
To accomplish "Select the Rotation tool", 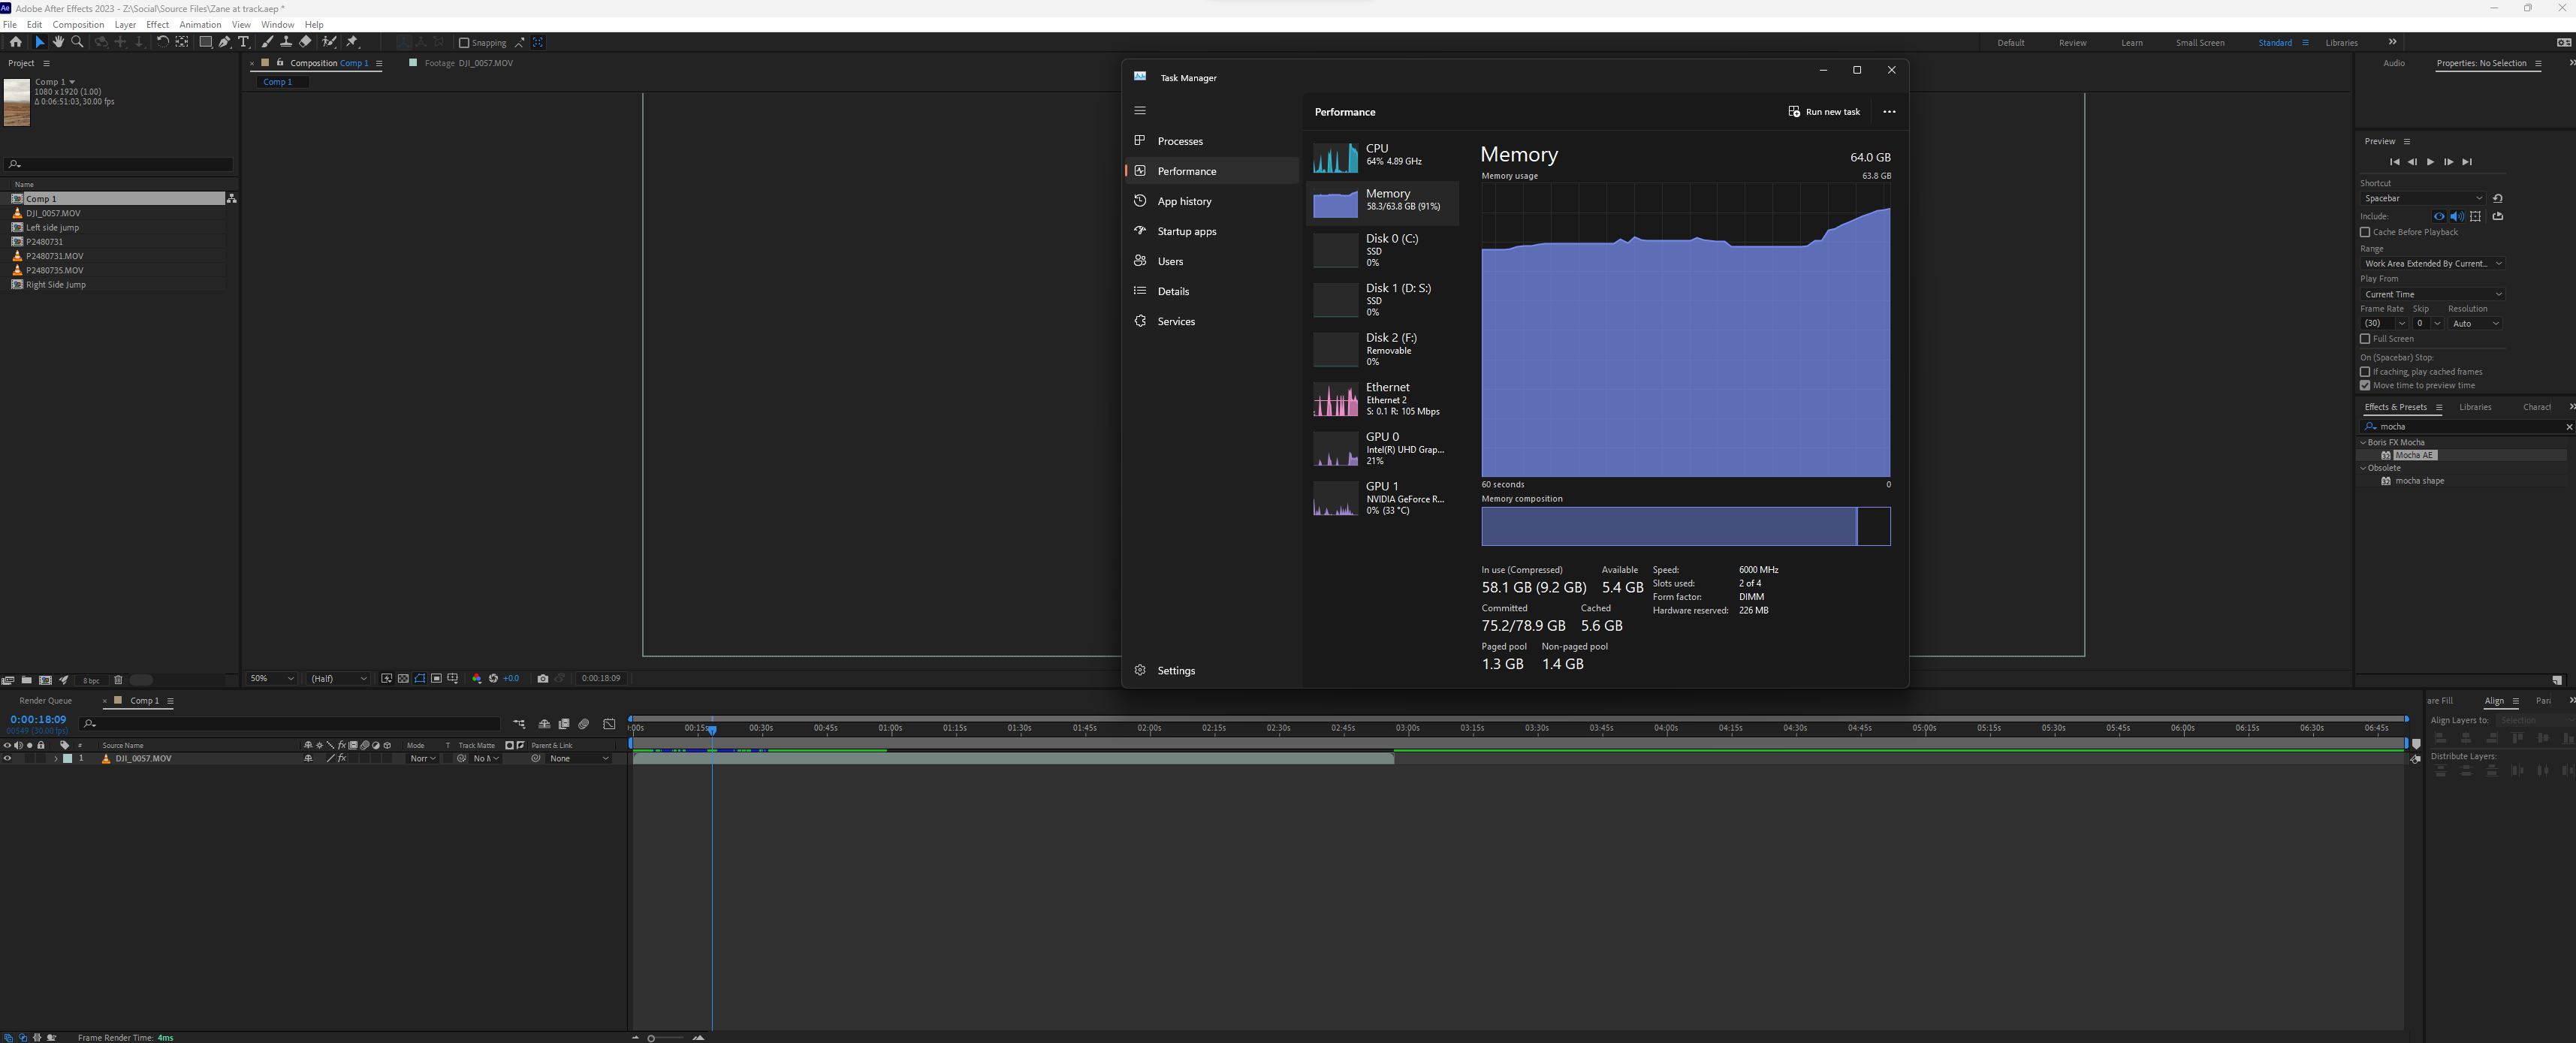I will [163, 42].
